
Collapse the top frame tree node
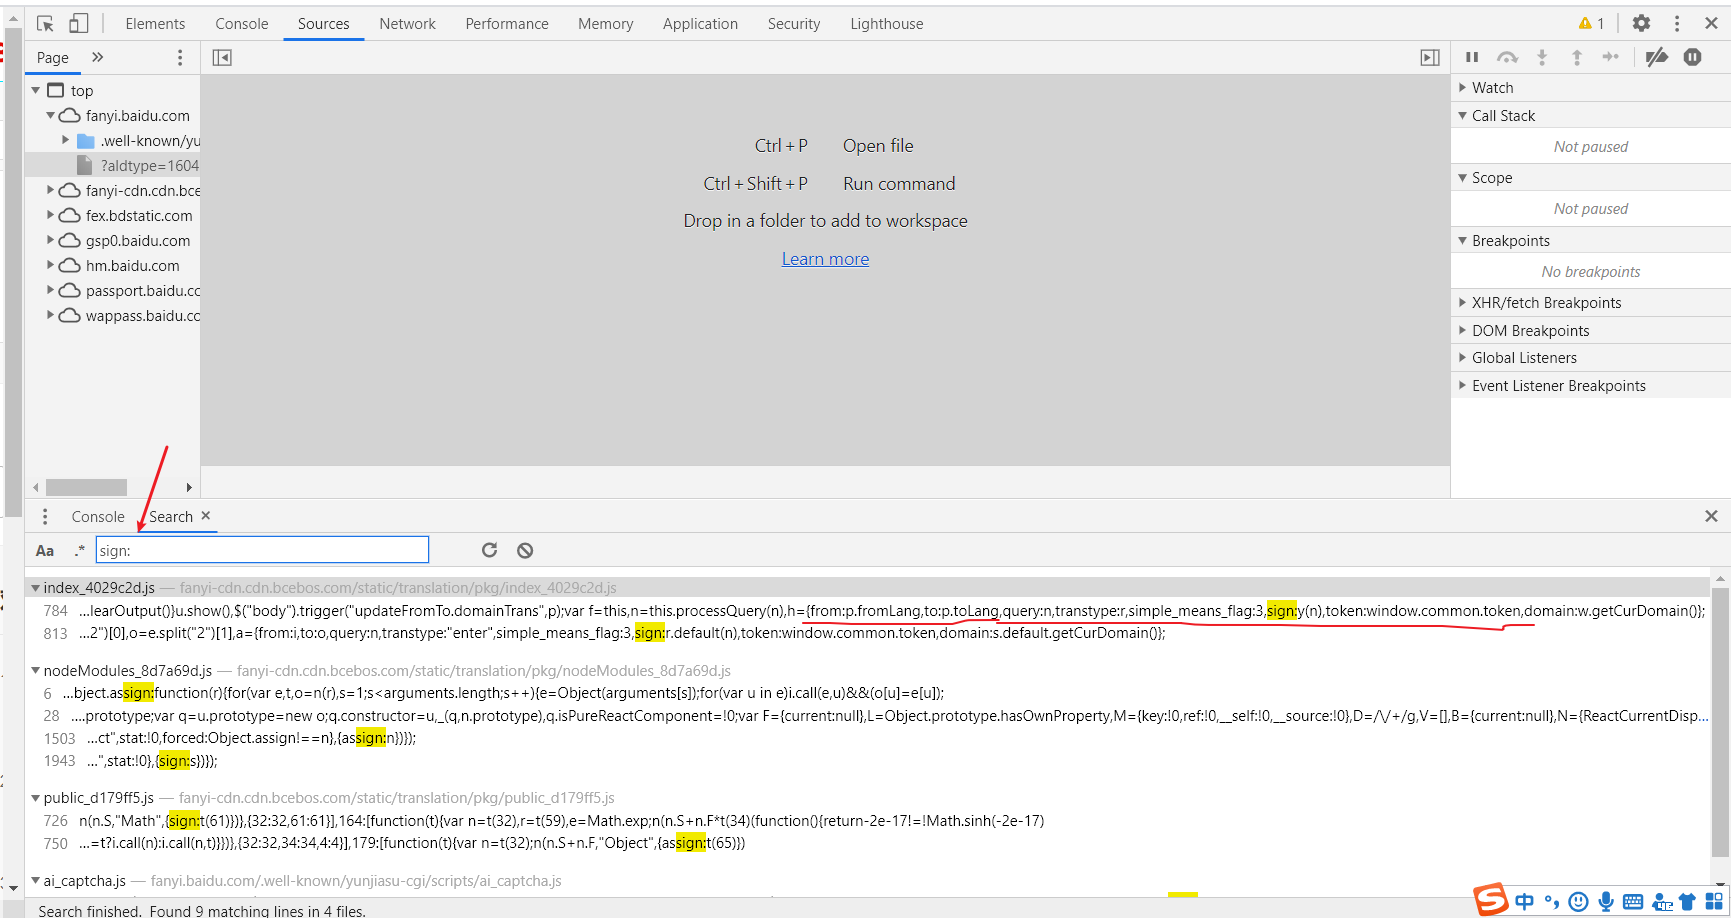tap(36, 90)
